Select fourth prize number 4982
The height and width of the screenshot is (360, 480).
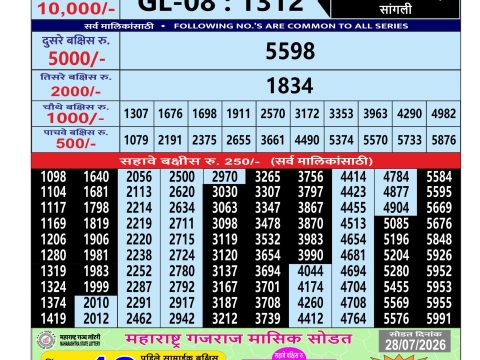[444, 114]
